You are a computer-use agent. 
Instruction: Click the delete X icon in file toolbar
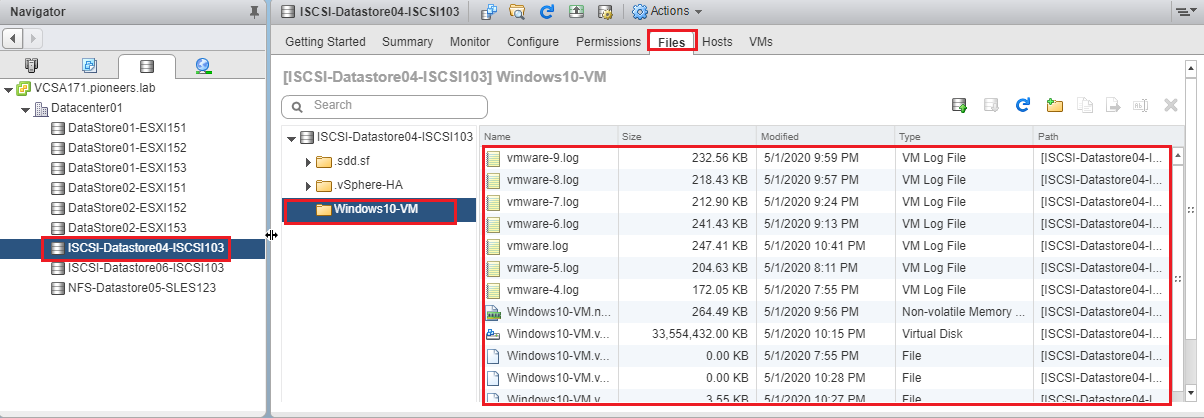click(1171, 105)
